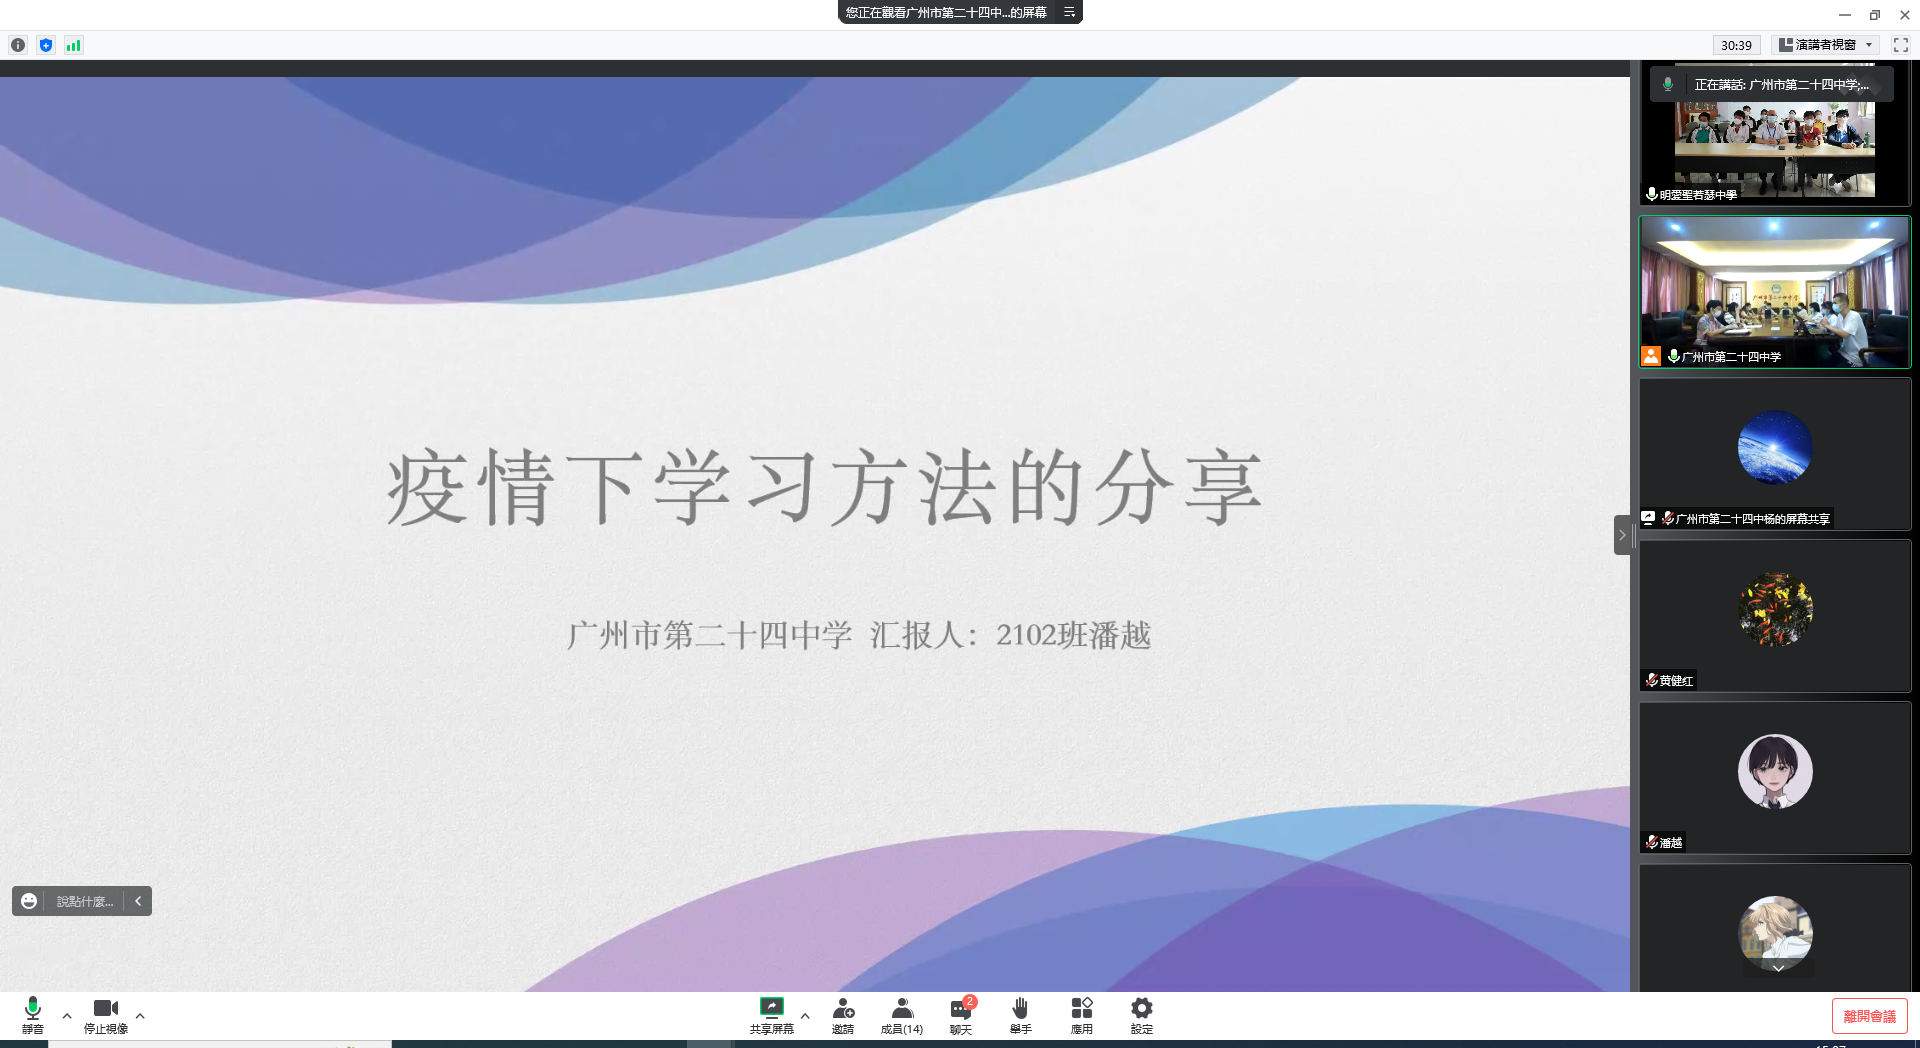This screenshot has width=1920, height=1048.
Task: Select the screen-sharing participant tile with earth avatar
Action: [1775, 454]
